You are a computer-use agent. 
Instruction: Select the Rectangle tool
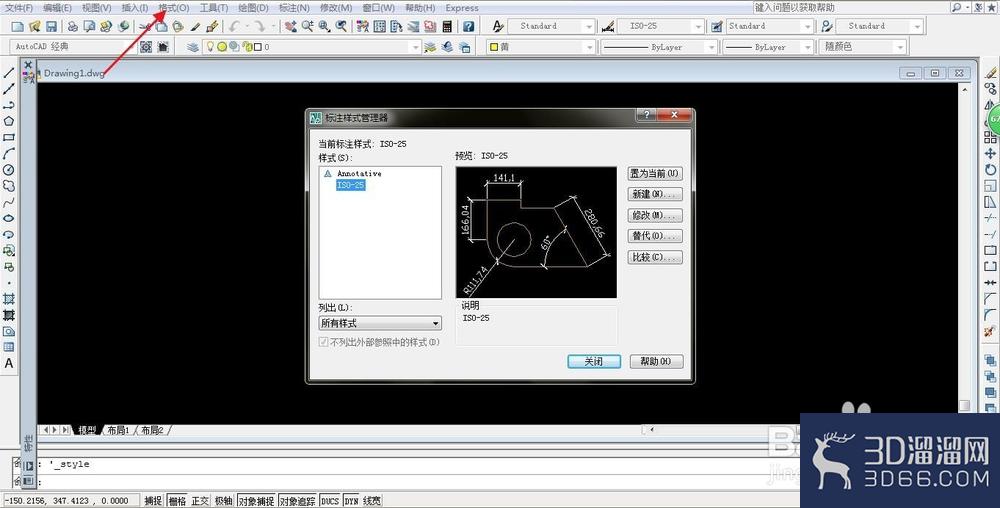pos(9,137)
